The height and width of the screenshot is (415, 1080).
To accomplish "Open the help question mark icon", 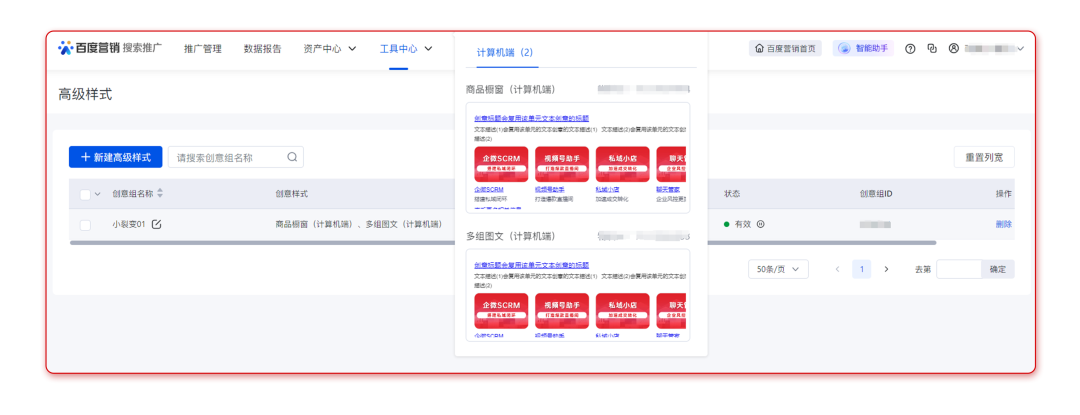I will pos(910,48).
